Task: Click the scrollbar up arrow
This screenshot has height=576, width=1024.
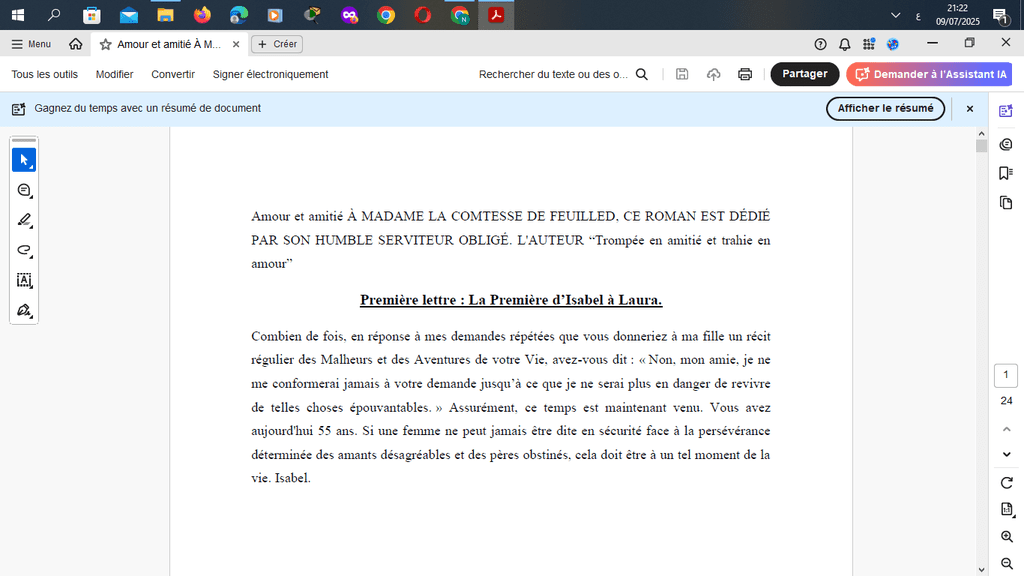Action: (981, 133)
